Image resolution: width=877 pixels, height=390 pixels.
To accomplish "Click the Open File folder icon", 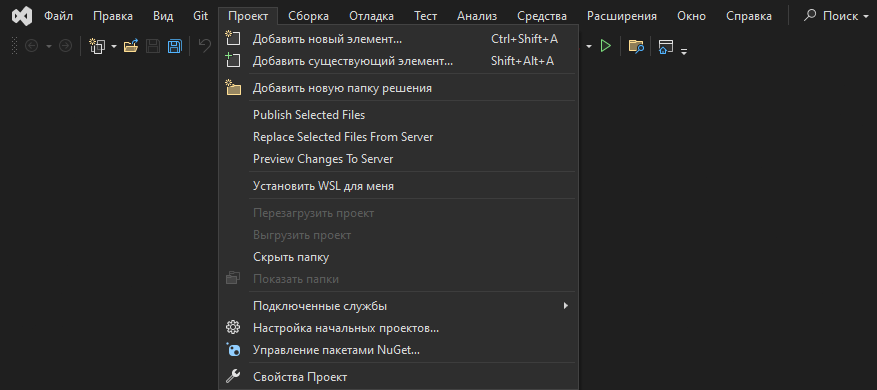I will coord(131,46).
